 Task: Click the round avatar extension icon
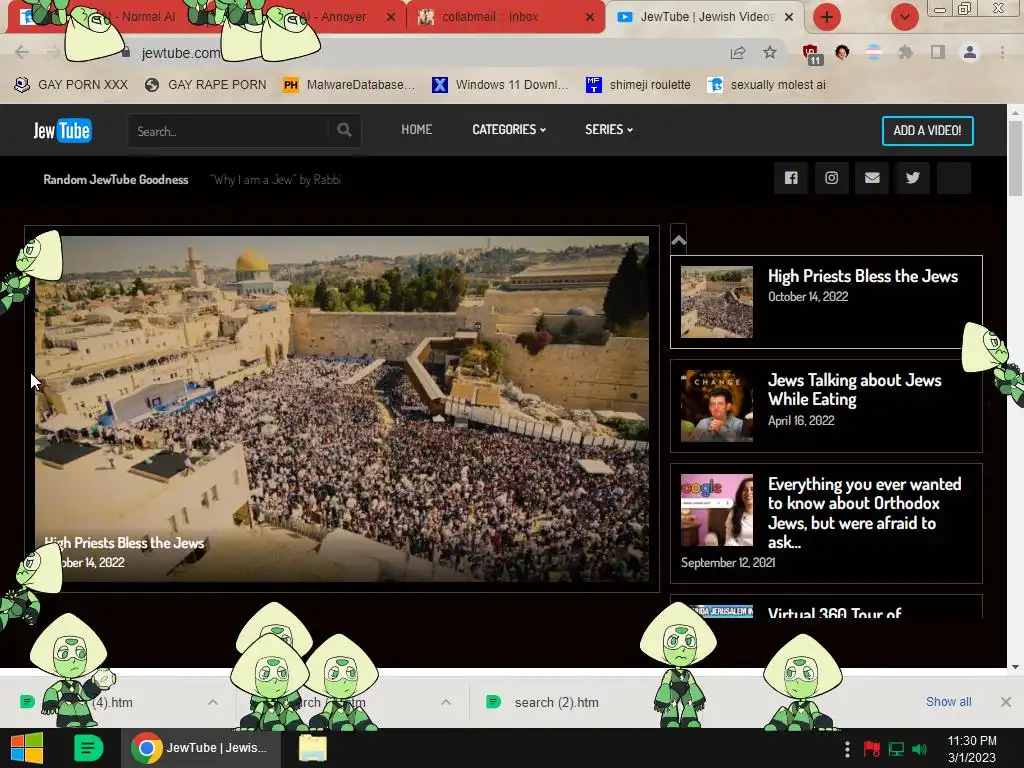(x=842, y=52)
